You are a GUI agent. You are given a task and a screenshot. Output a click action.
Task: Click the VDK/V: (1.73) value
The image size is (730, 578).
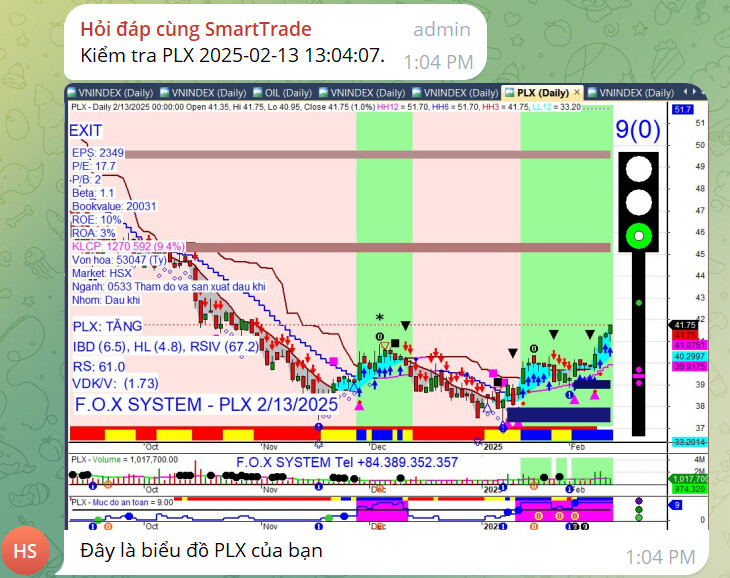pos(115,383)
